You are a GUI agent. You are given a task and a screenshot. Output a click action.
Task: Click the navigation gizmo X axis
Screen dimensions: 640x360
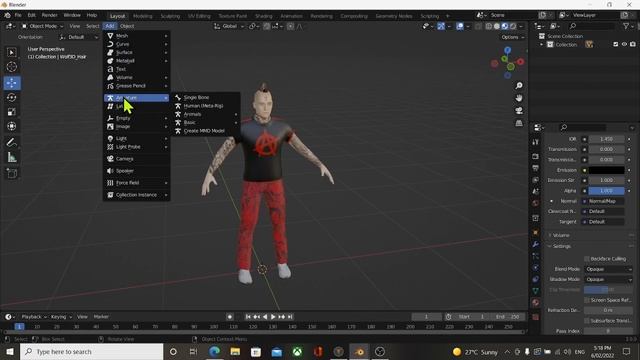click(520, 62)
